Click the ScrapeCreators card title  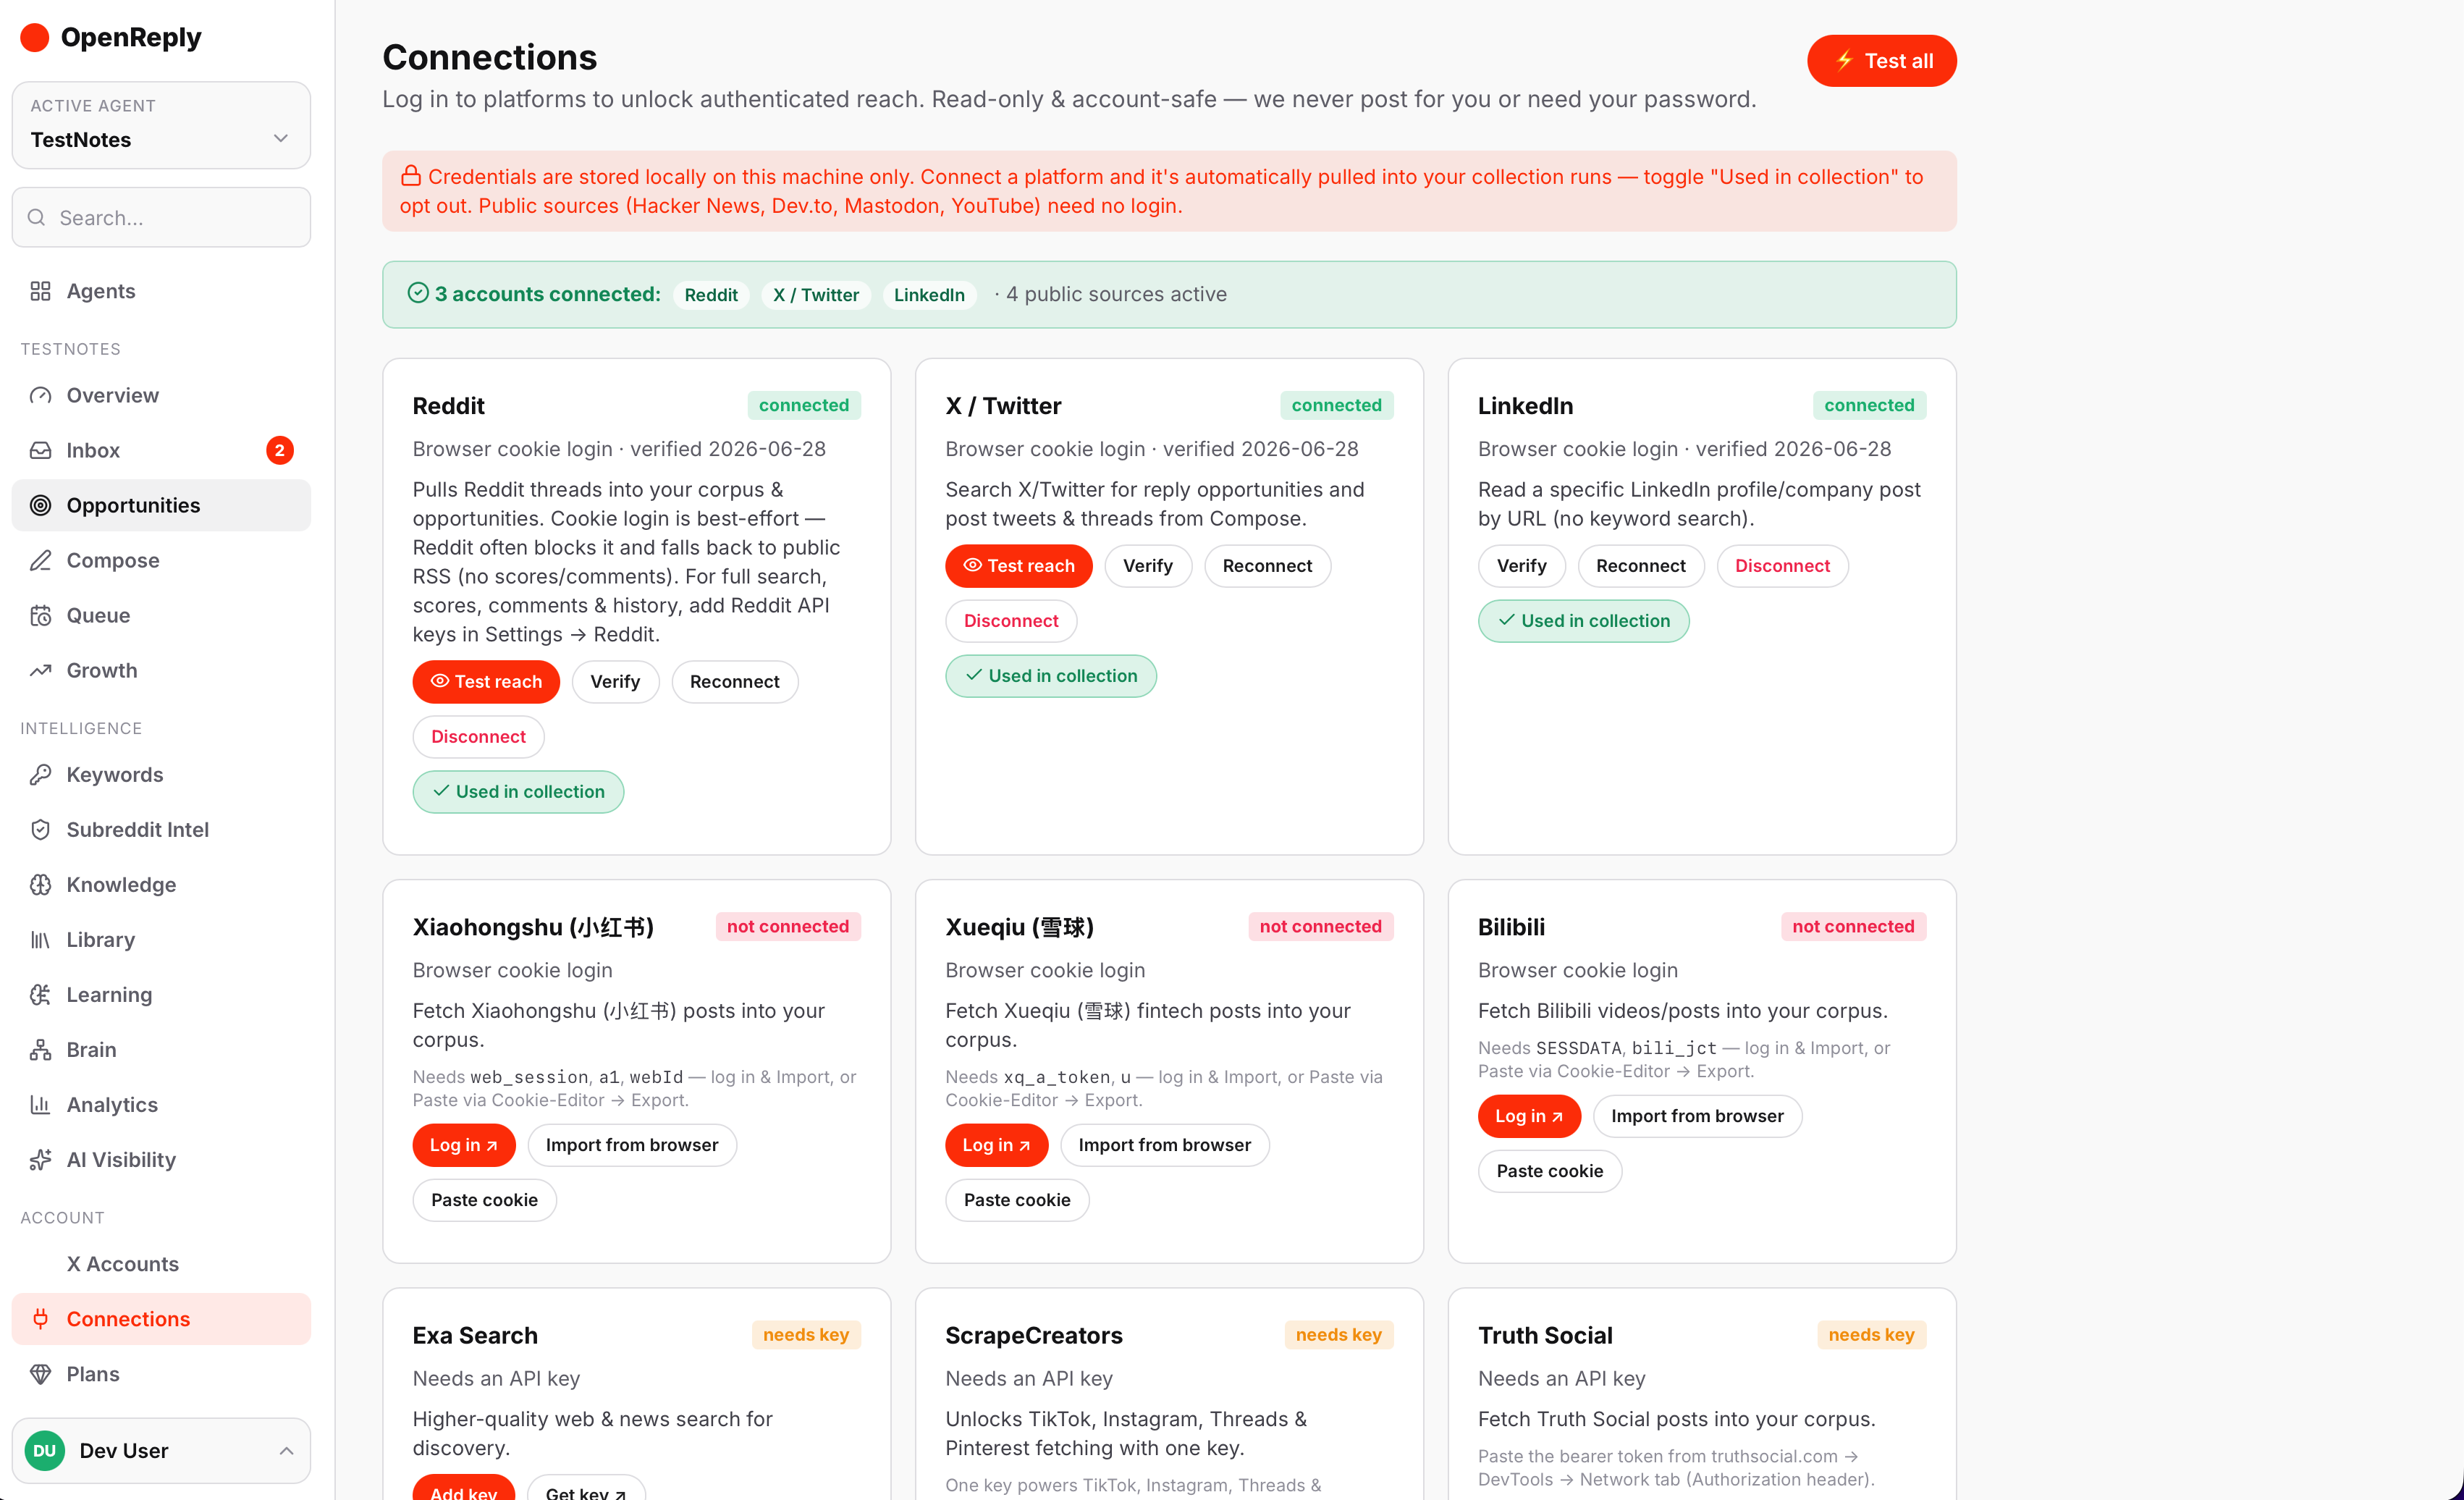[1034, 1335]
